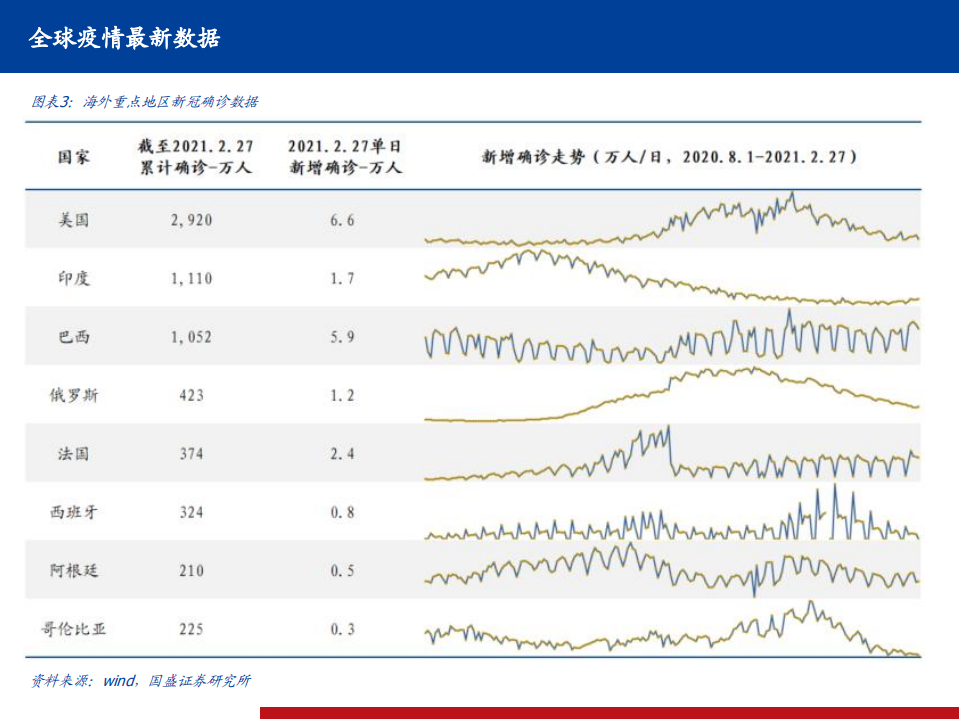The image size is (959, 719).
Task: Select the 6.6 daily new cases figure
Action: [343, 221]
